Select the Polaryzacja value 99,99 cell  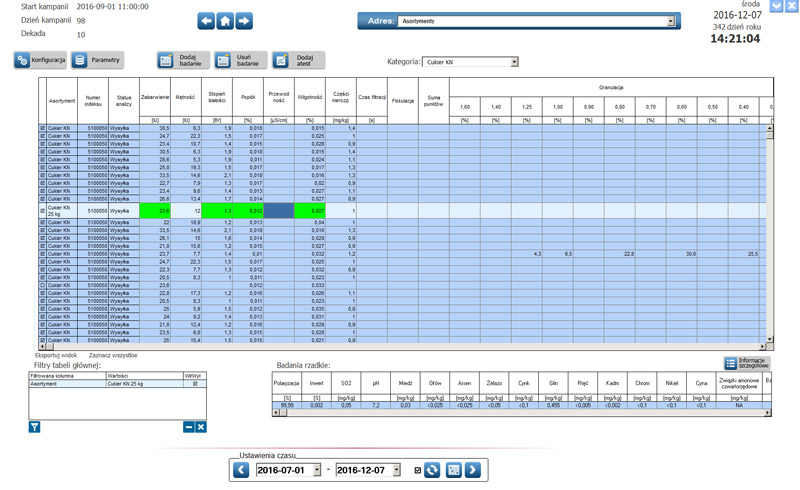(x=287, y=405)
